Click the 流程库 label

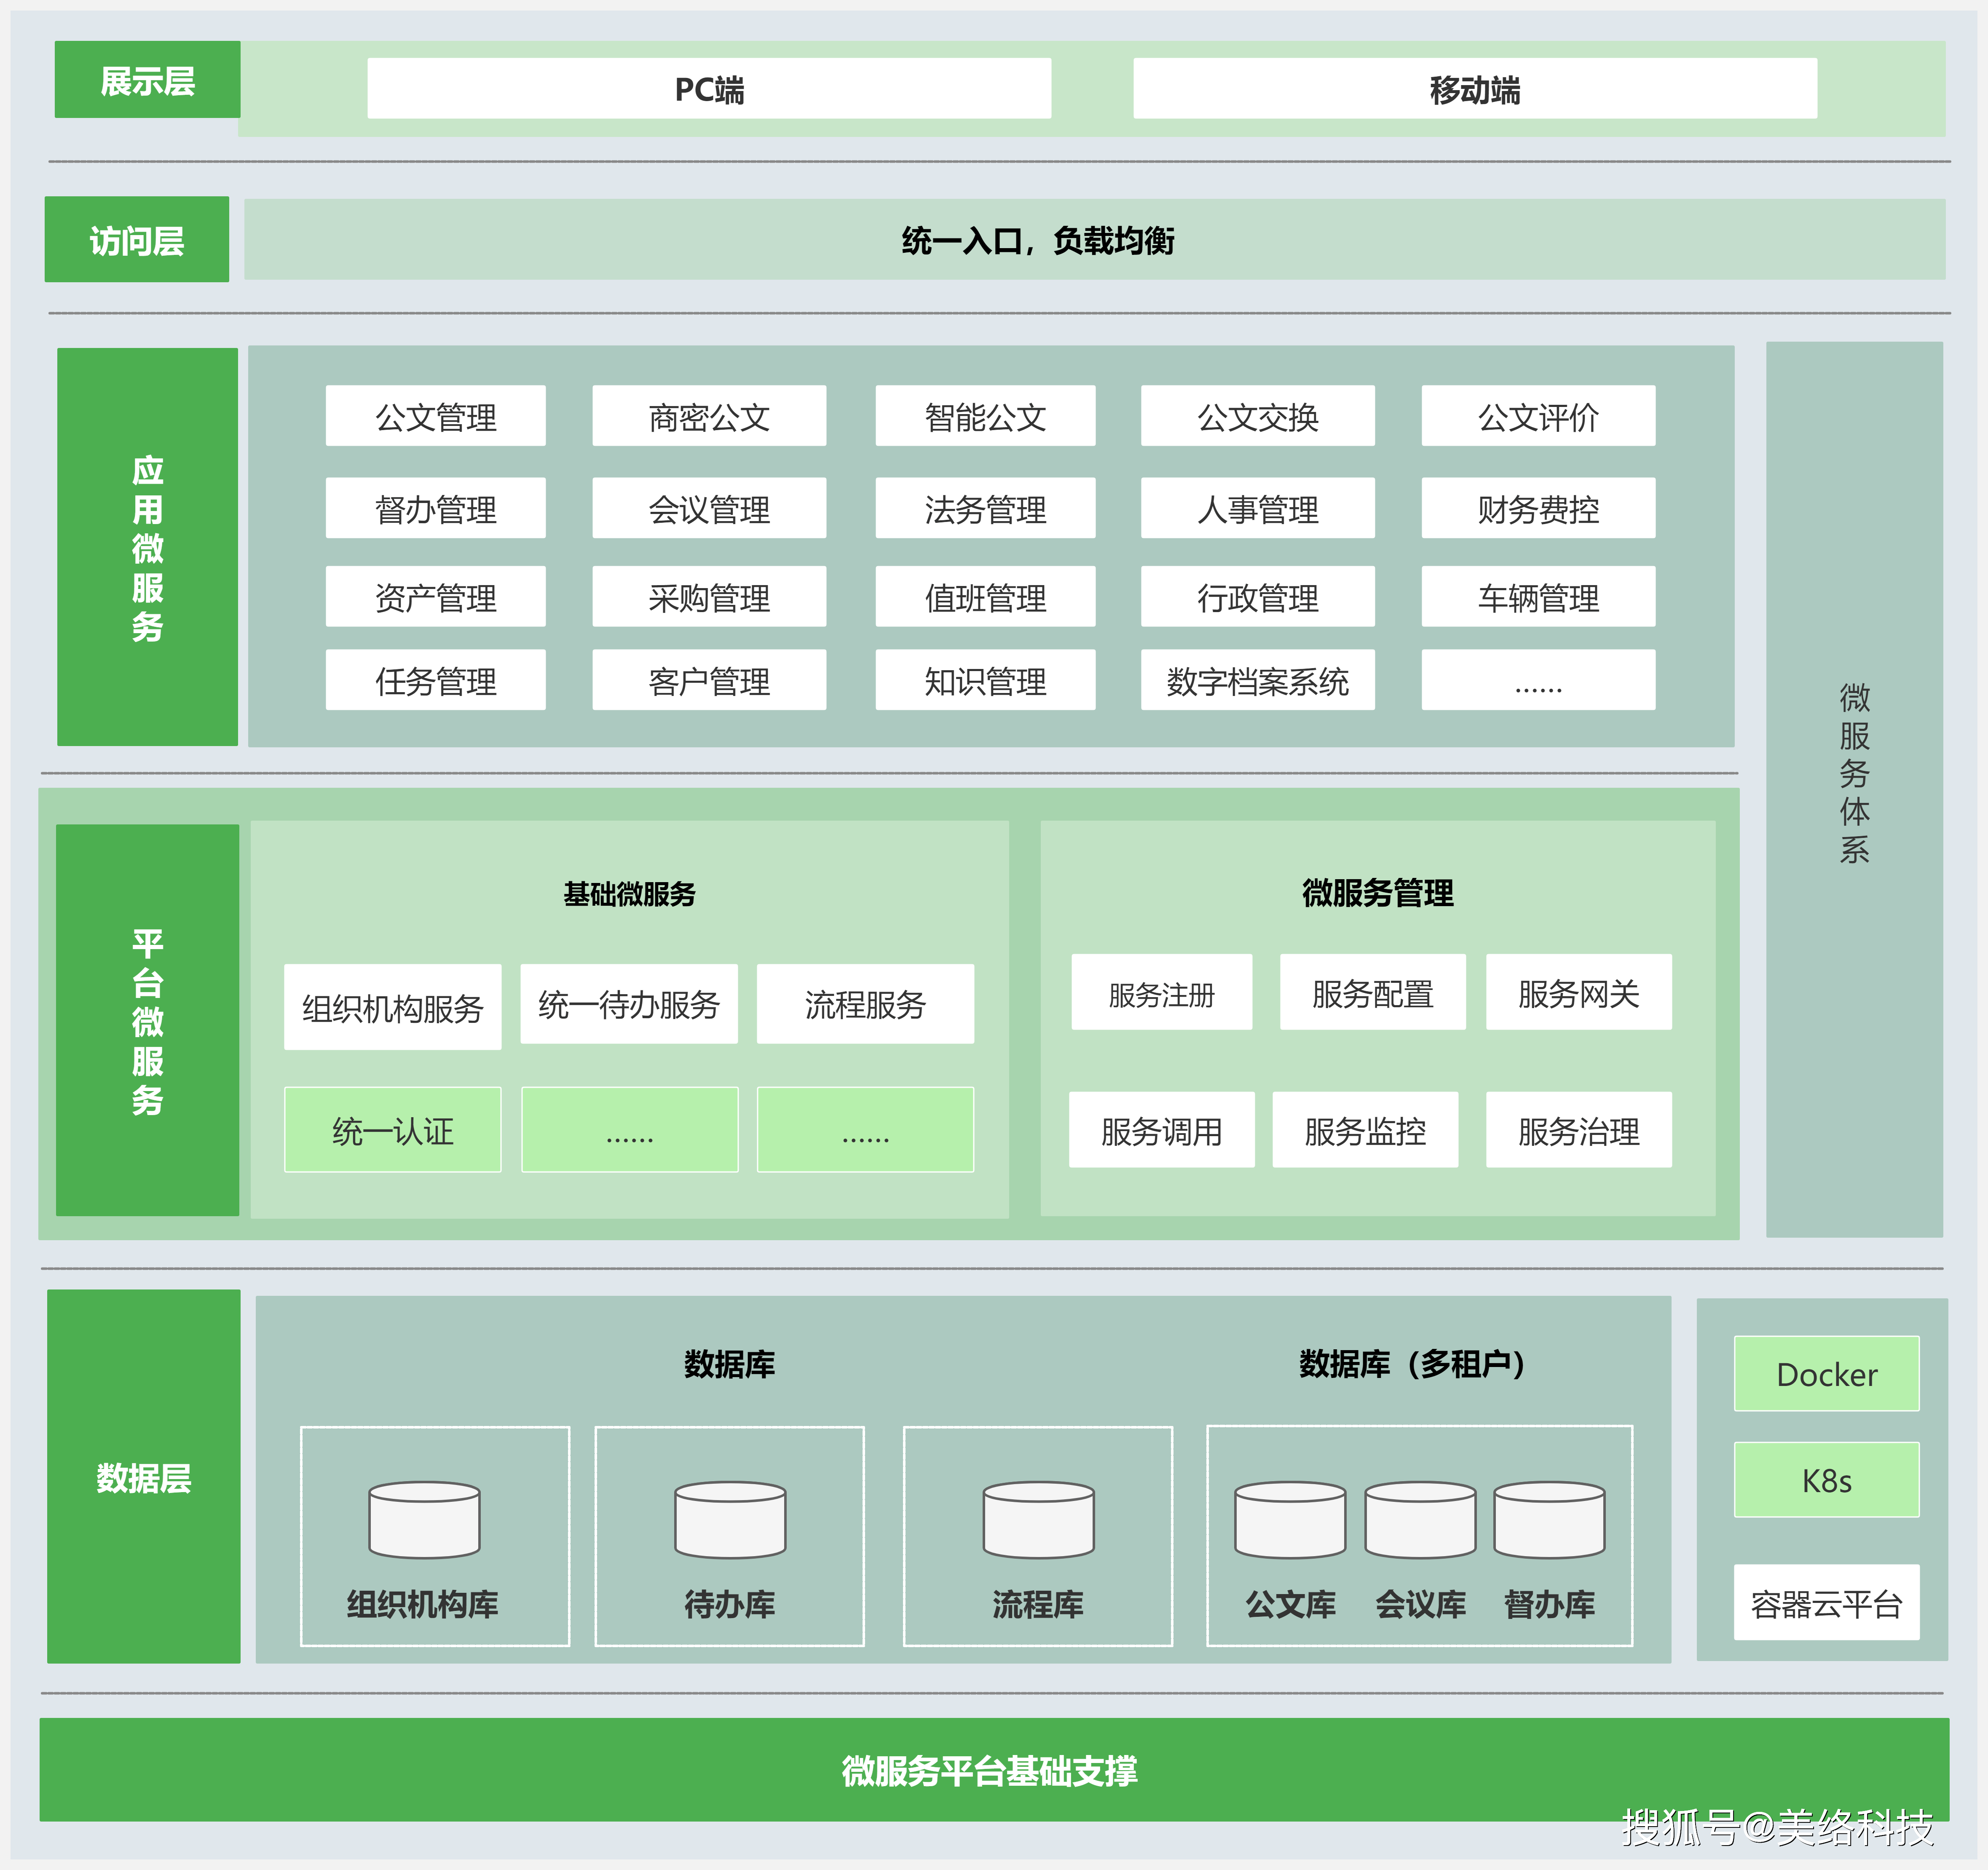coord(1038,1604)
